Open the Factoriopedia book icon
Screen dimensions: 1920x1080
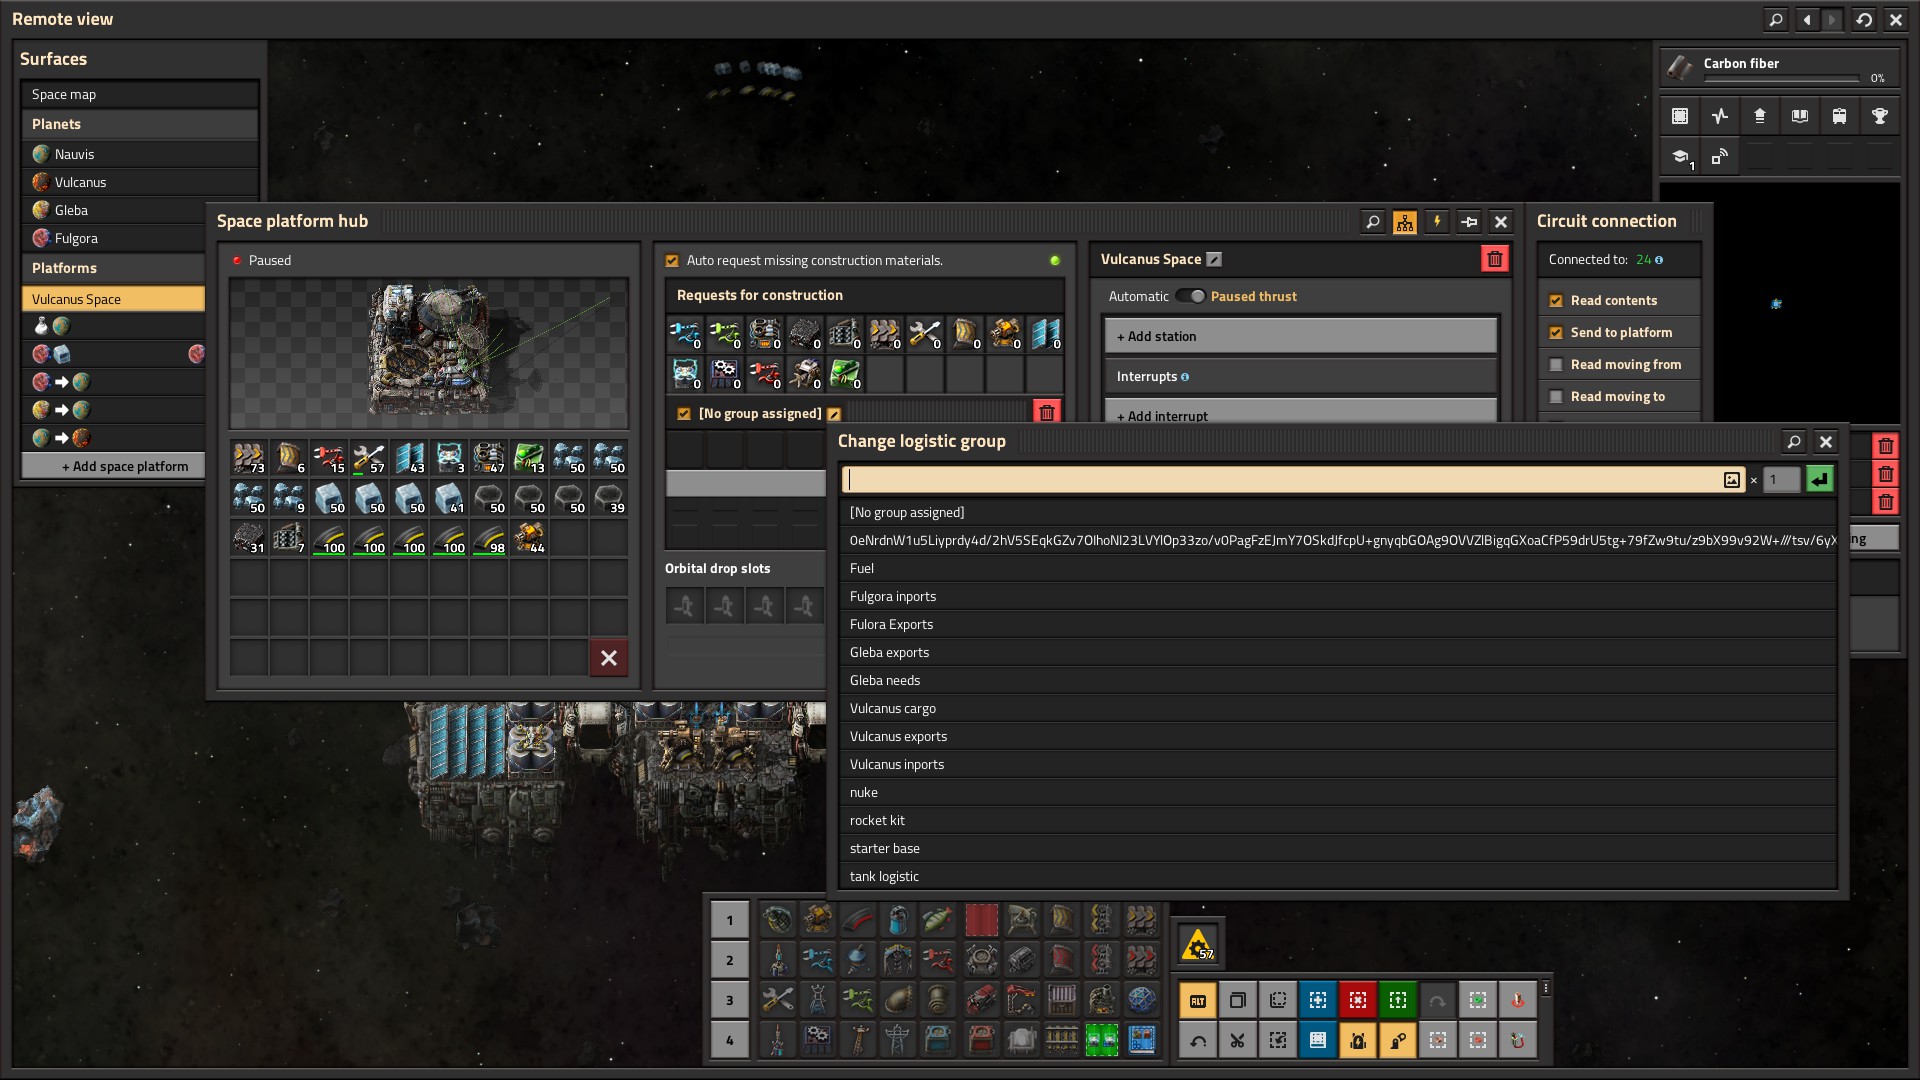[x=1800, y=116]
